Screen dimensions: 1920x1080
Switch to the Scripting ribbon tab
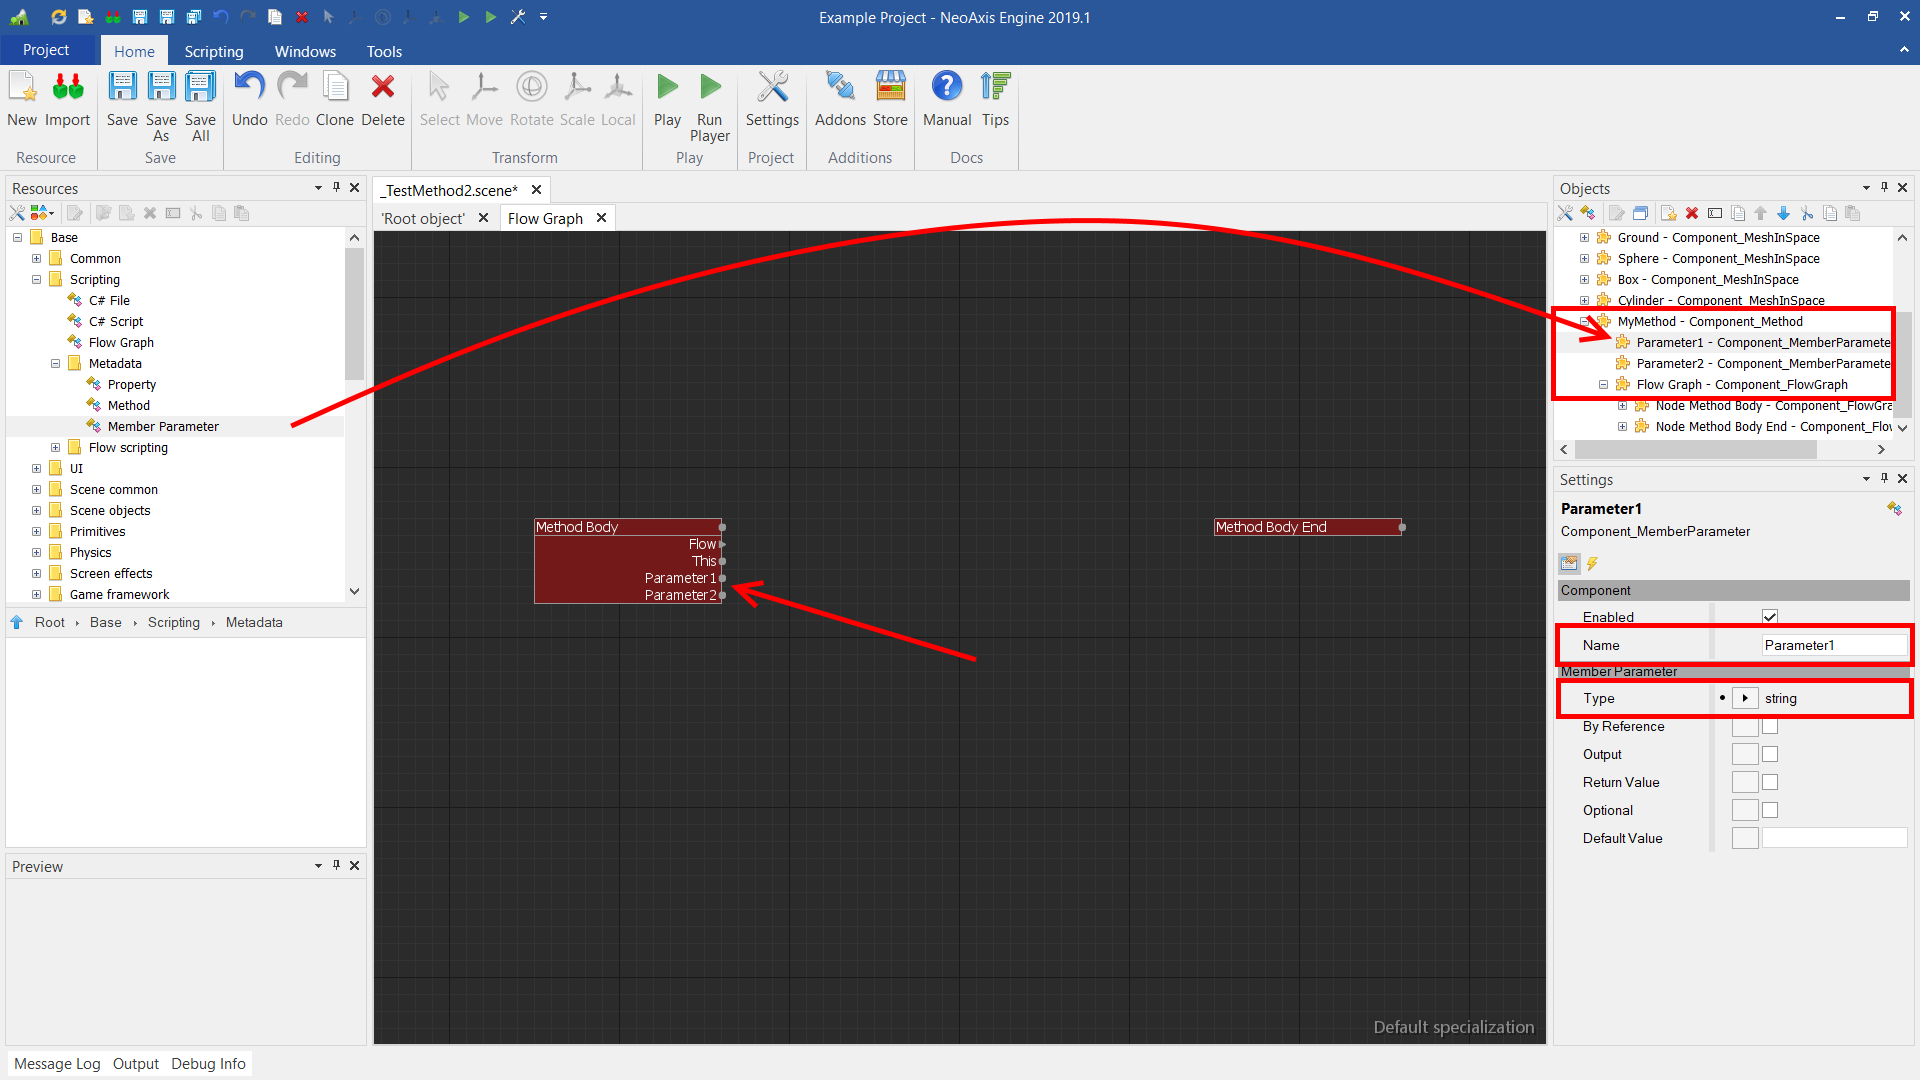point(213,51)
